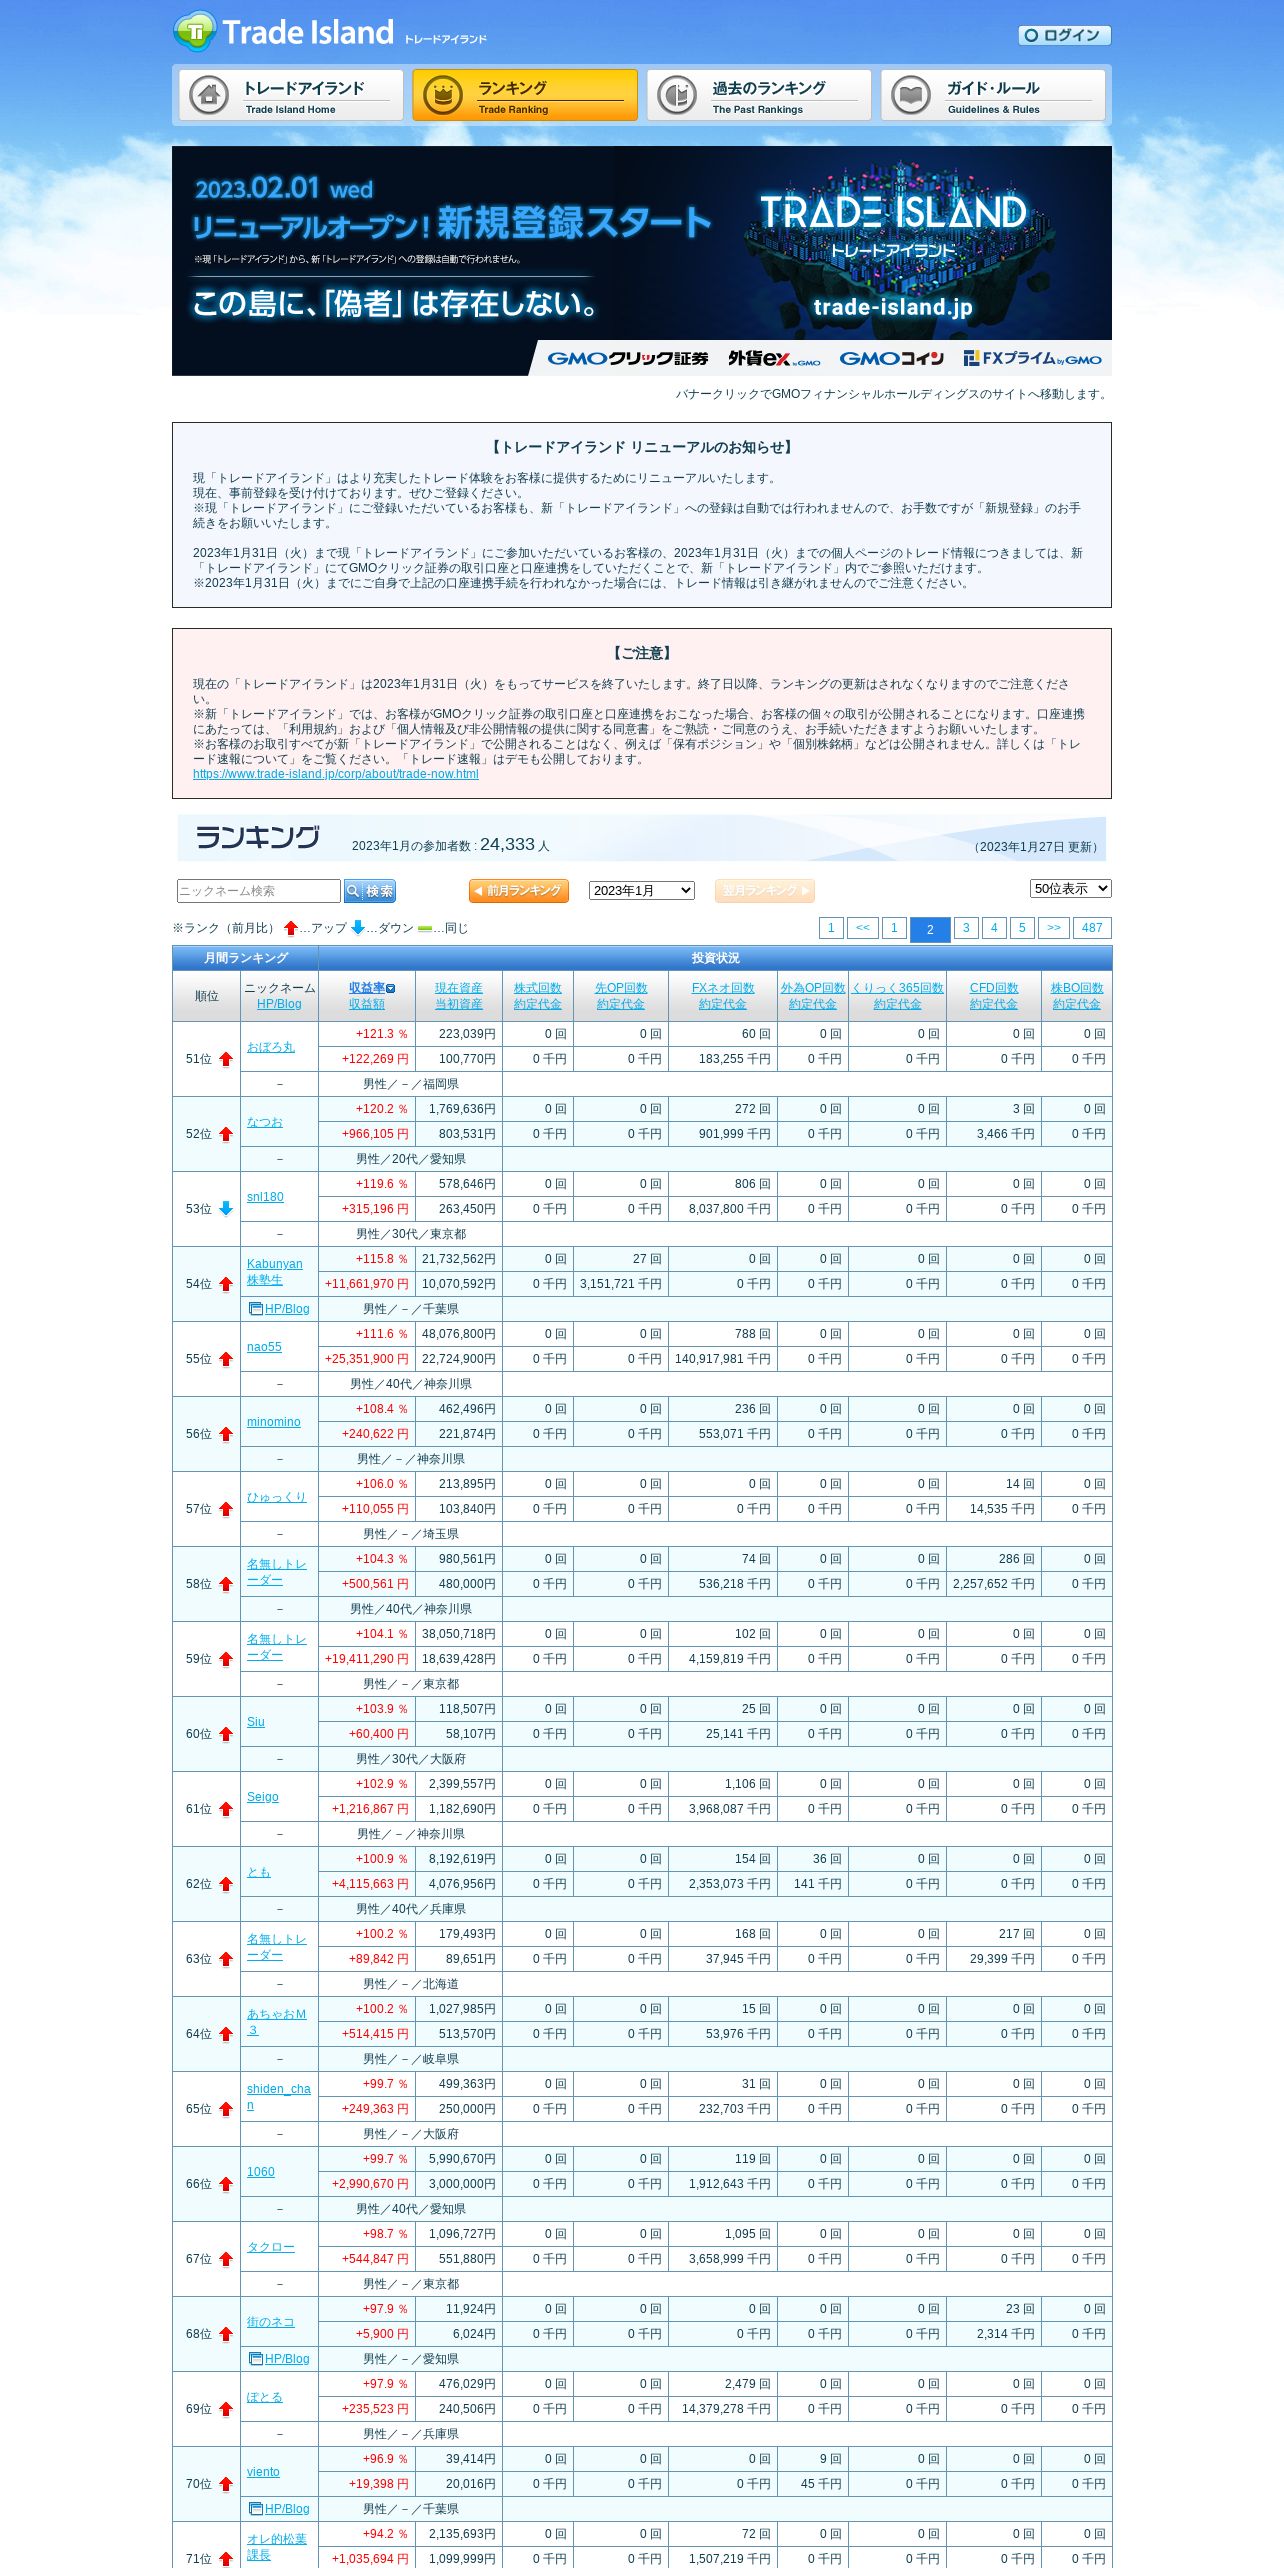Open Trade Island Home house icon
1284x2568 pixels.
point(209,95)
